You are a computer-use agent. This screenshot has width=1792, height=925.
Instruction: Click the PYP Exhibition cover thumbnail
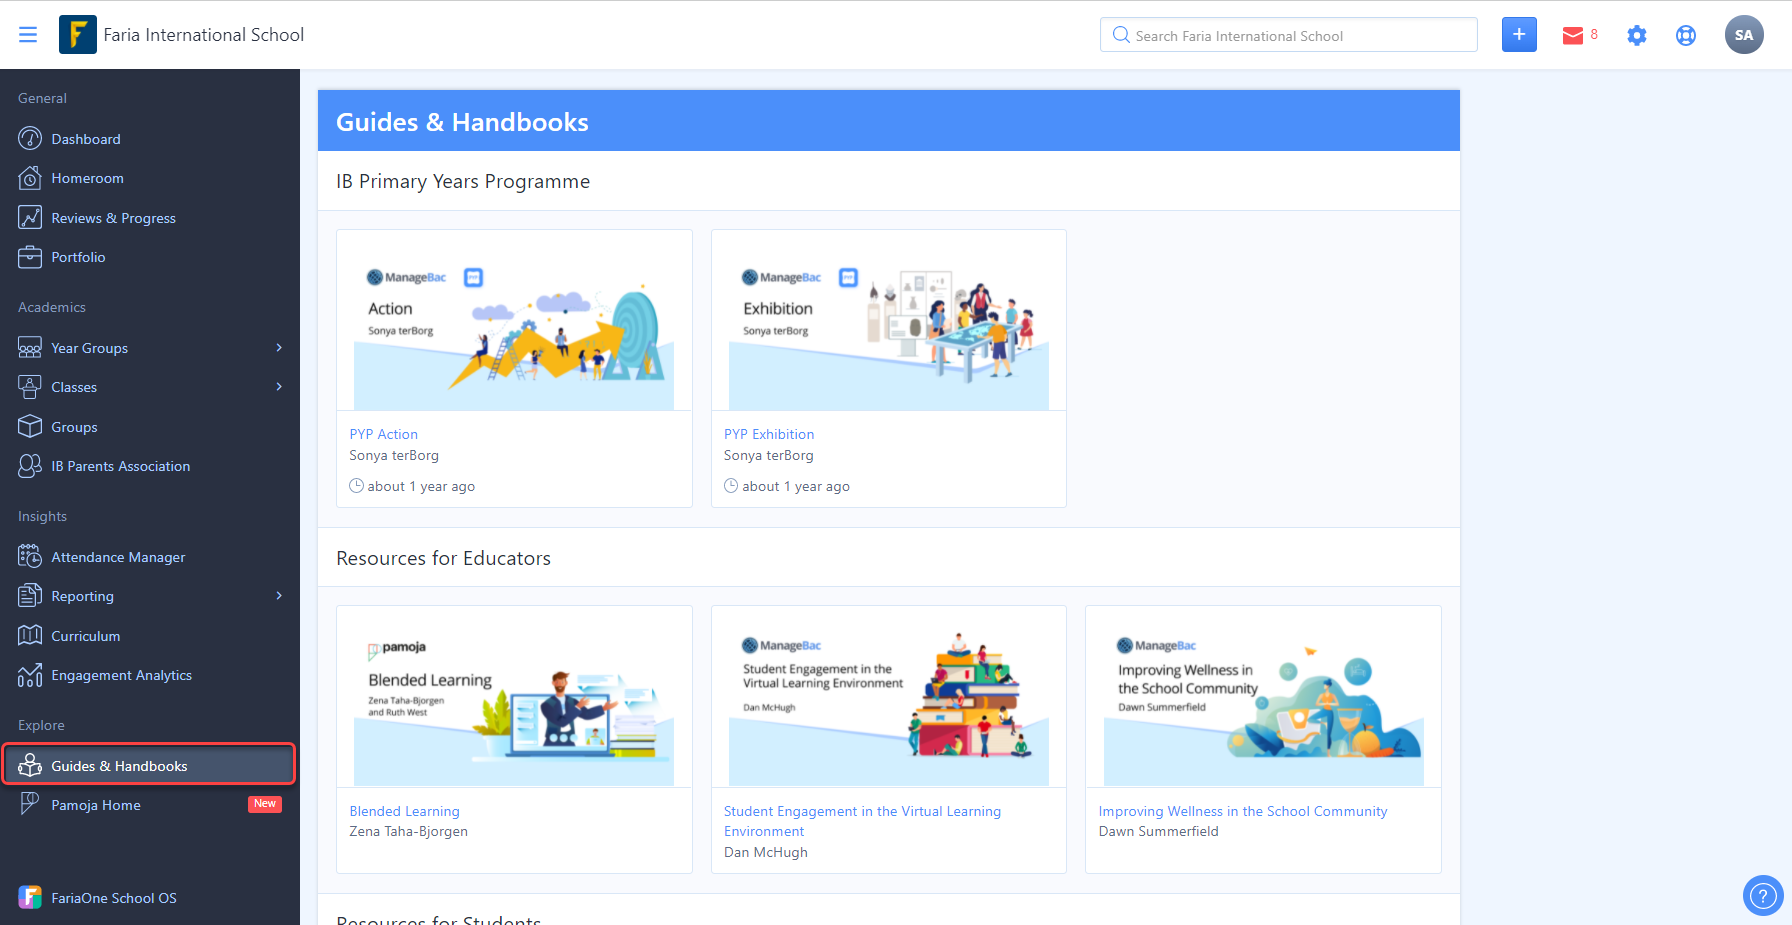[889, 320]
